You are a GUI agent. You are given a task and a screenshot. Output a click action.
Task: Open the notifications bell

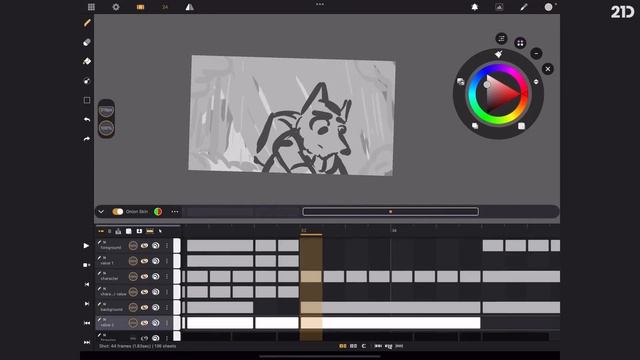tap(475, 7)
